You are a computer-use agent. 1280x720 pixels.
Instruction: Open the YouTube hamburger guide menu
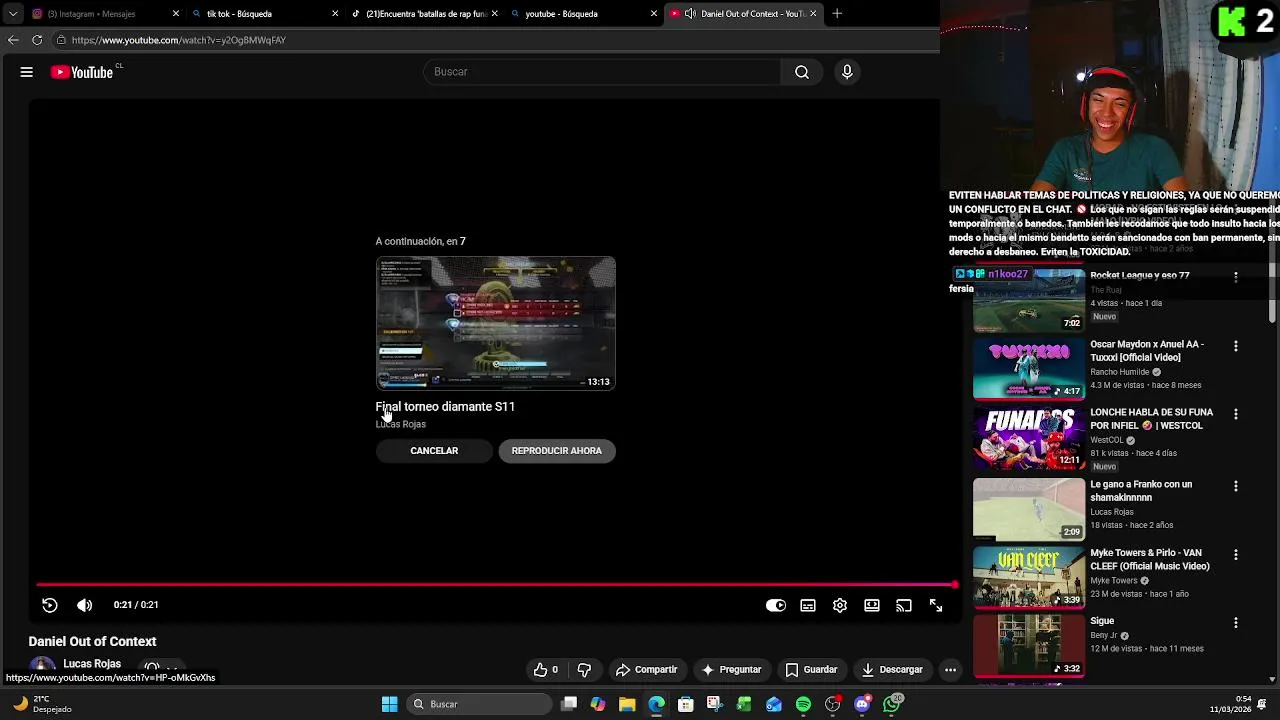coord(27,72)
